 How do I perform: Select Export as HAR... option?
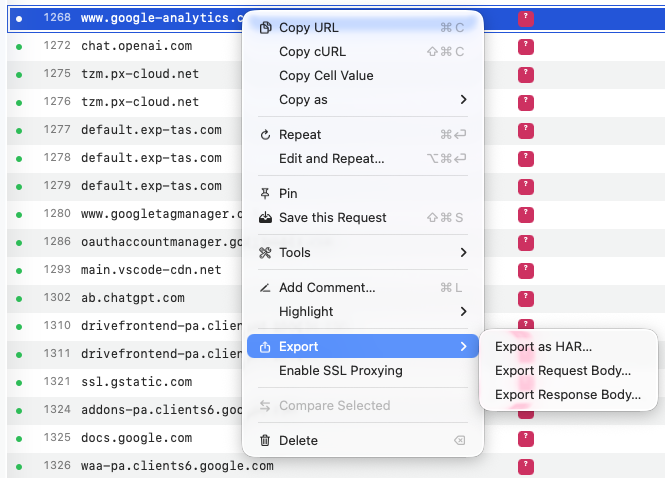(x=543, y=347)
